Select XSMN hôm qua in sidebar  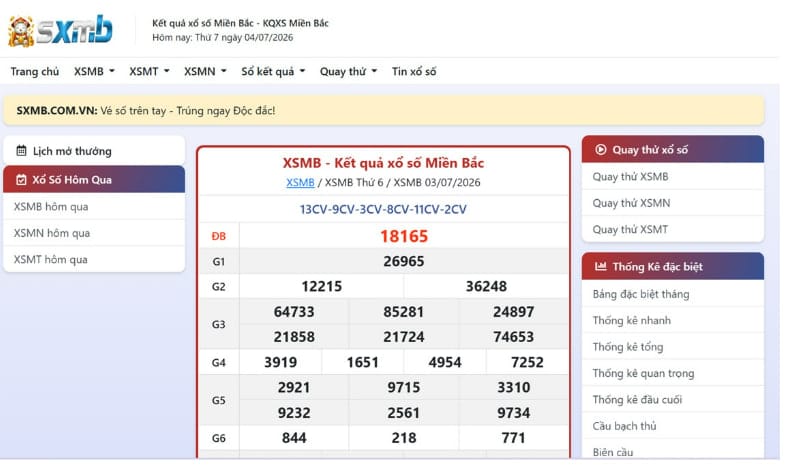tap(51, 233)
